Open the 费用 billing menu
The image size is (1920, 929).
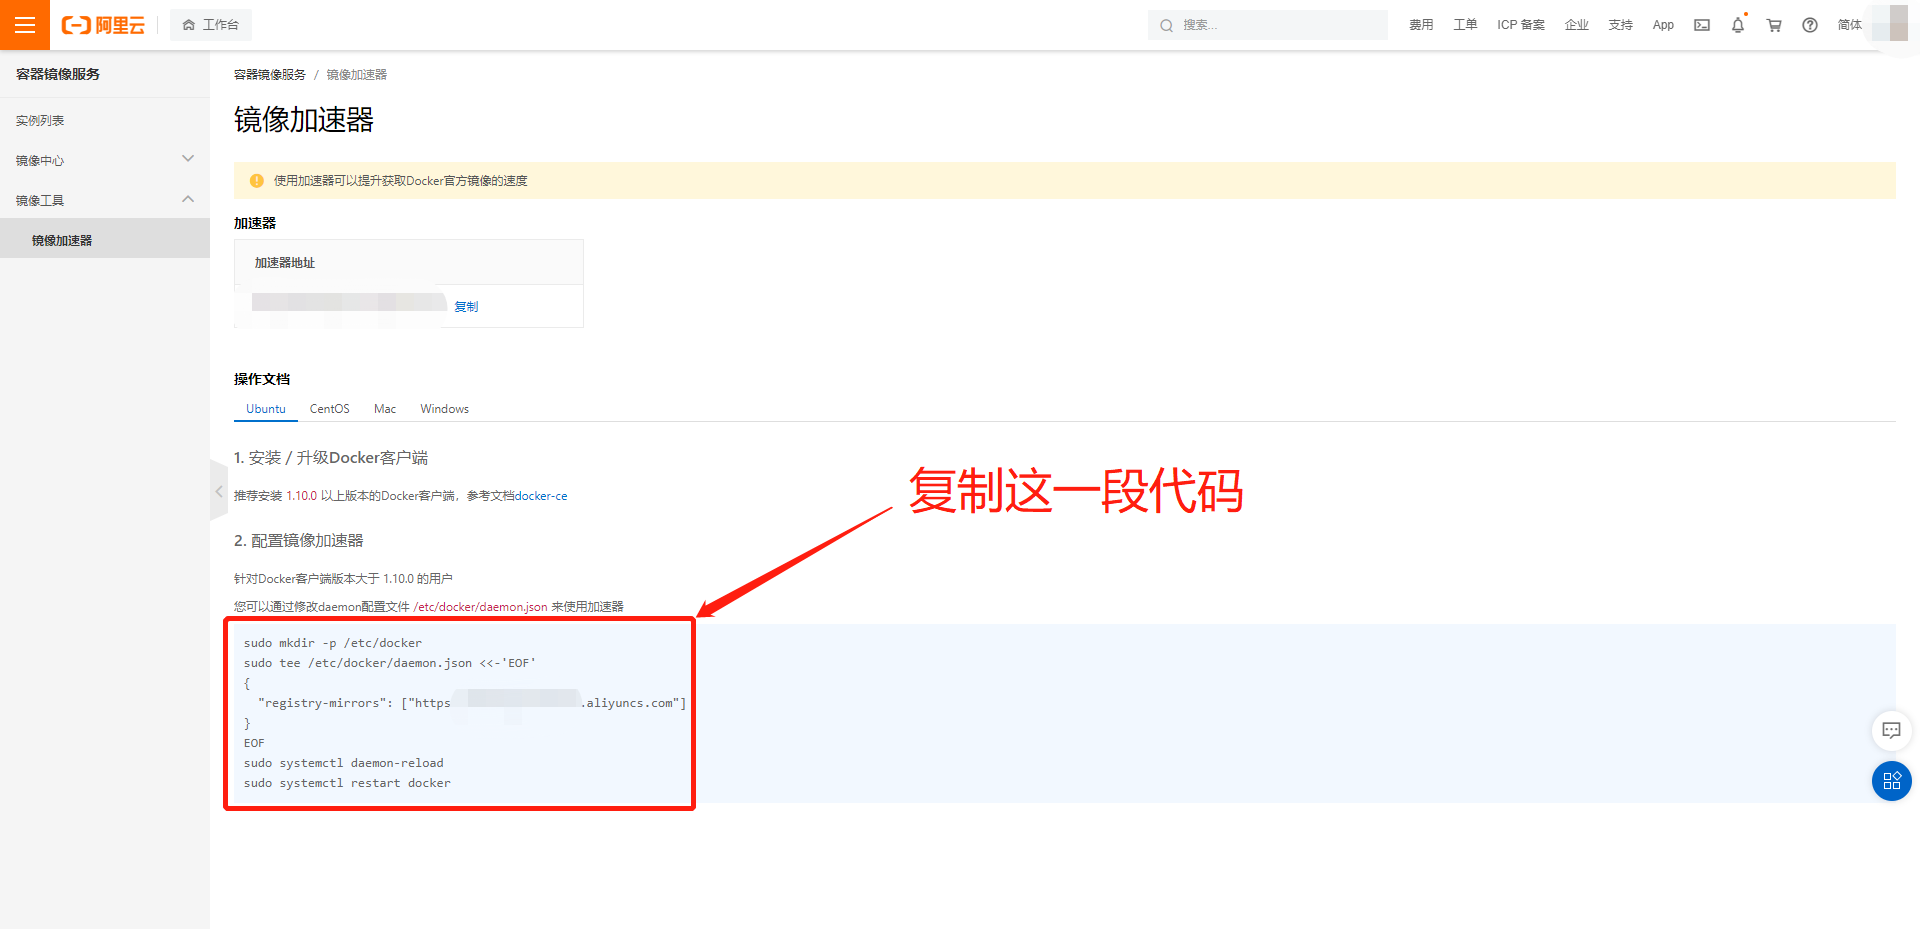1421,25
